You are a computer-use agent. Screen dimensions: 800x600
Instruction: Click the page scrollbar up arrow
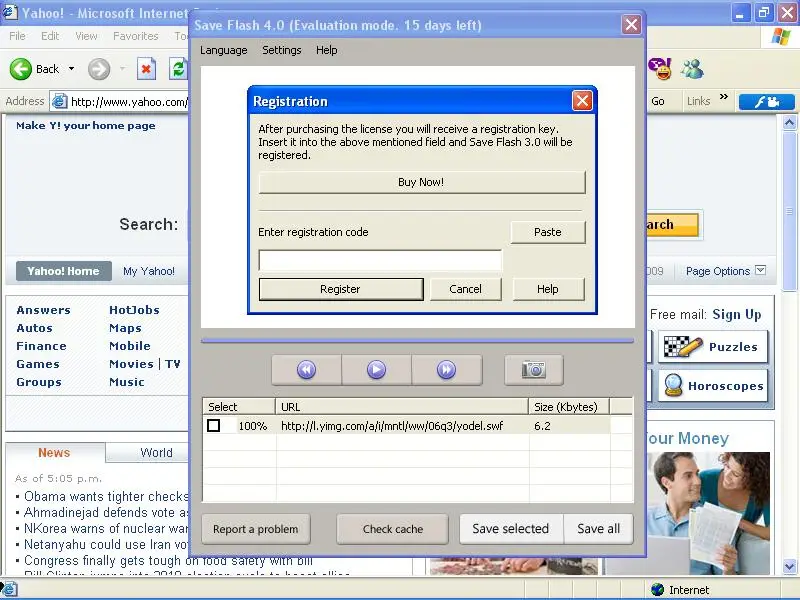pos(789,122)
